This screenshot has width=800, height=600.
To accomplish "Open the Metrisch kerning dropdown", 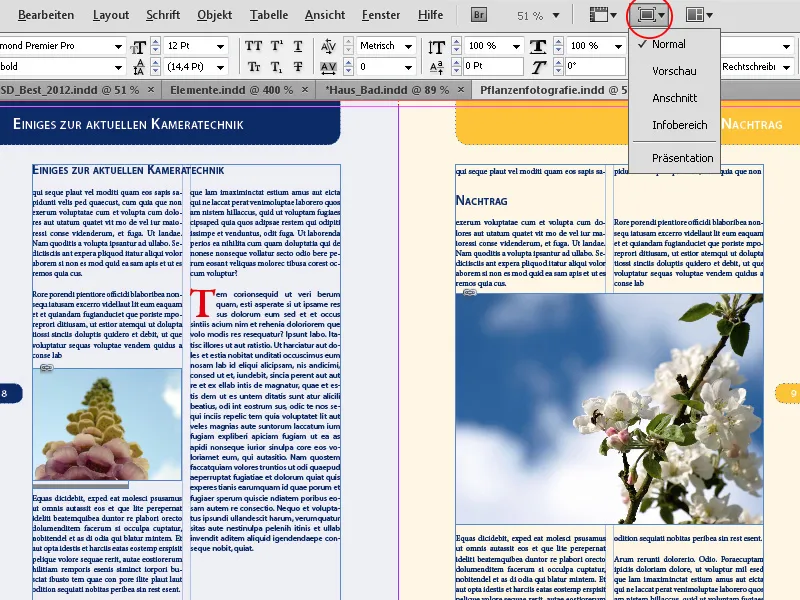I will [378, 45].
